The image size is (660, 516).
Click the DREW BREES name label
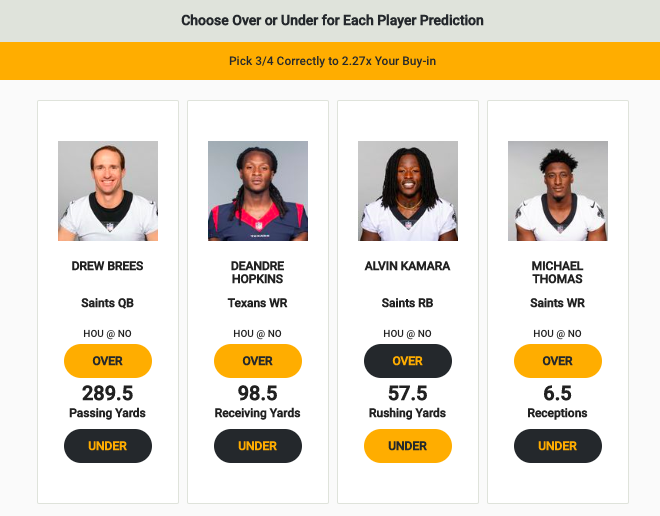107,266
